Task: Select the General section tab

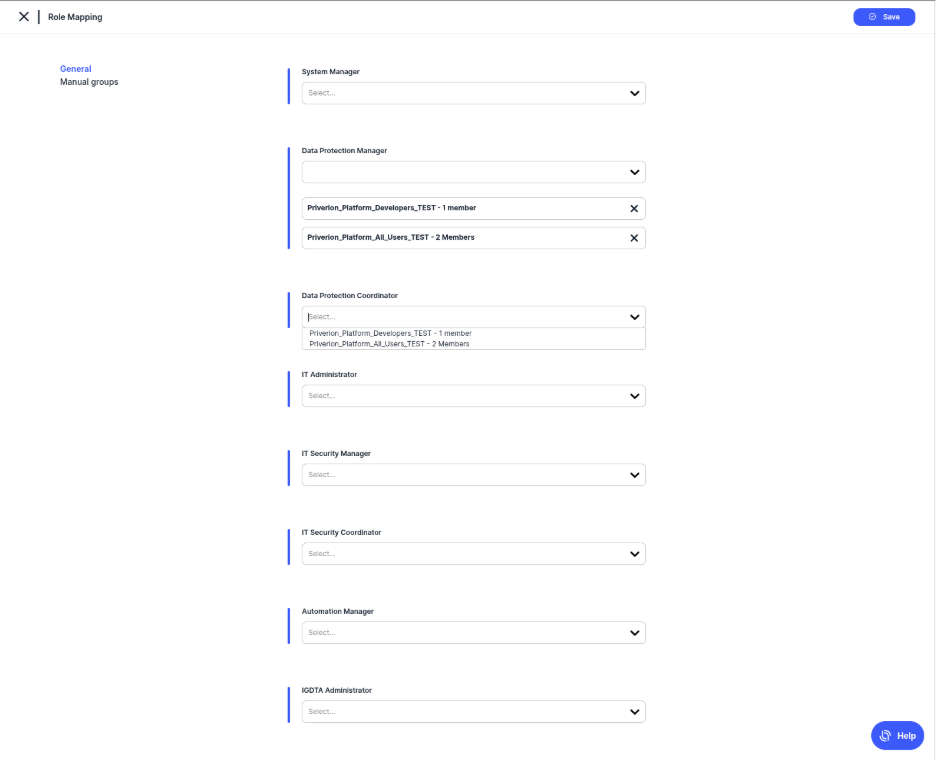Action: click(x=76, y=69)
